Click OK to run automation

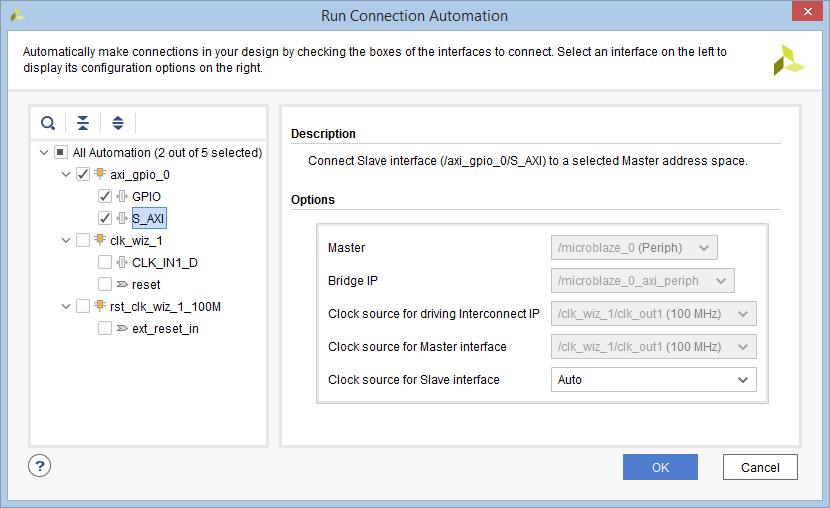(660, 467)
